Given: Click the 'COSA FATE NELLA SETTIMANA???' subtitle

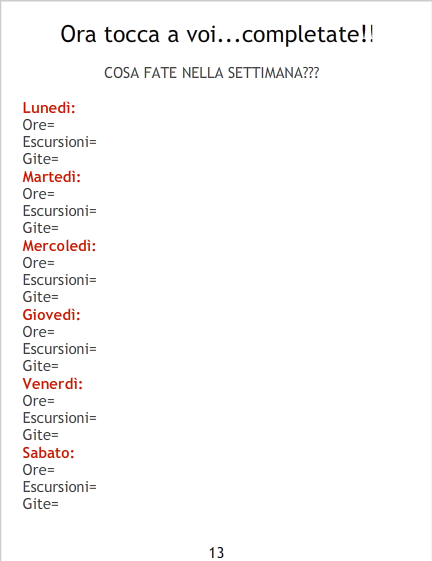Looking at the screenshot, I should tap(212, 73).
